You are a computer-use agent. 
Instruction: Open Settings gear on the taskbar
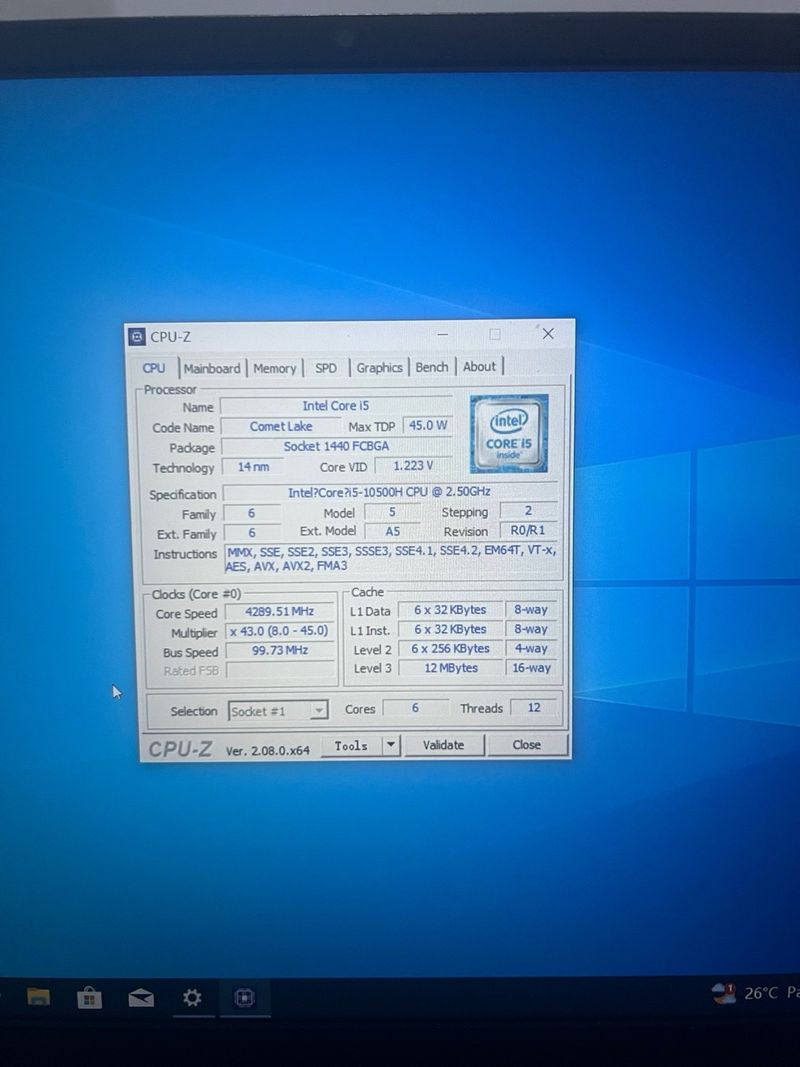point(193,998)
